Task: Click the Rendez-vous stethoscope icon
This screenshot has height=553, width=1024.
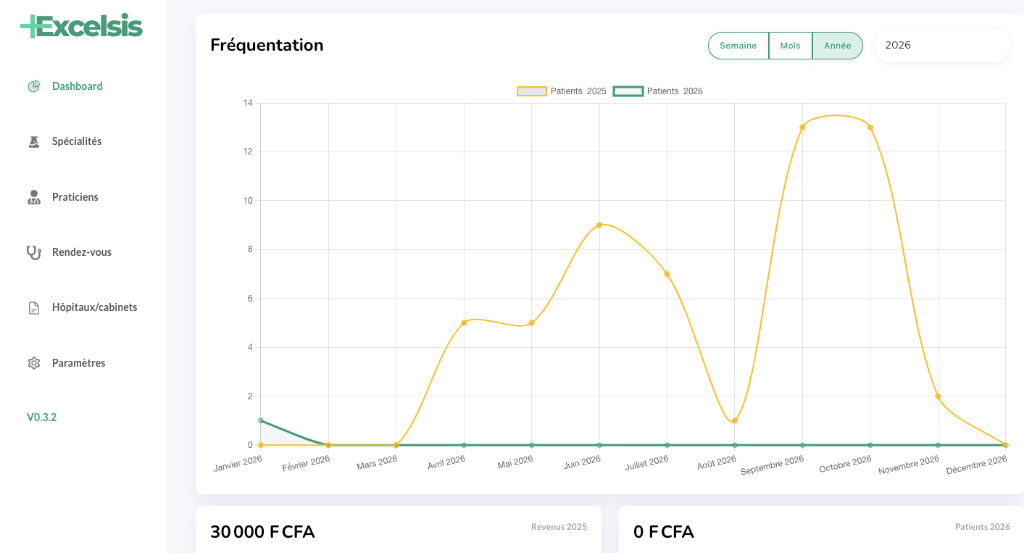Action: tap(34, 252)
